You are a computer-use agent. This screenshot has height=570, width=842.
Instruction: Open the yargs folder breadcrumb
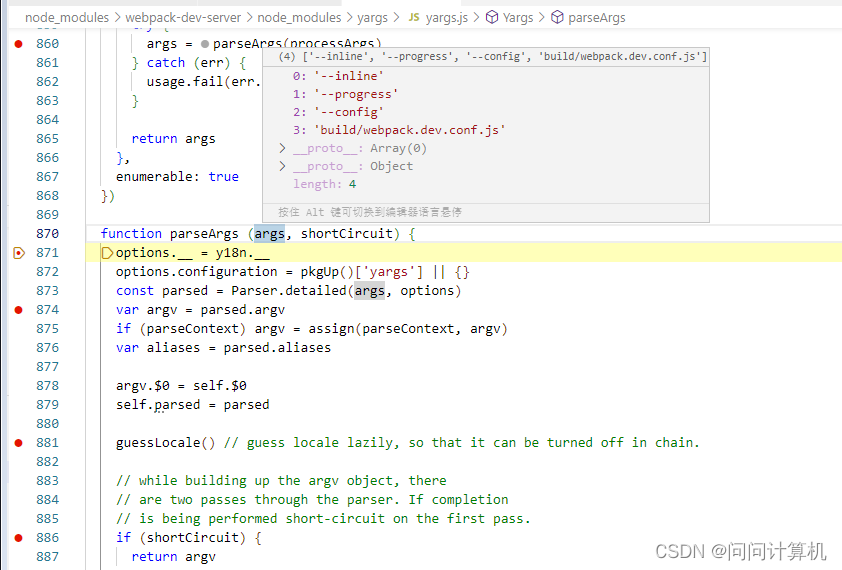(x=372, y=18)
